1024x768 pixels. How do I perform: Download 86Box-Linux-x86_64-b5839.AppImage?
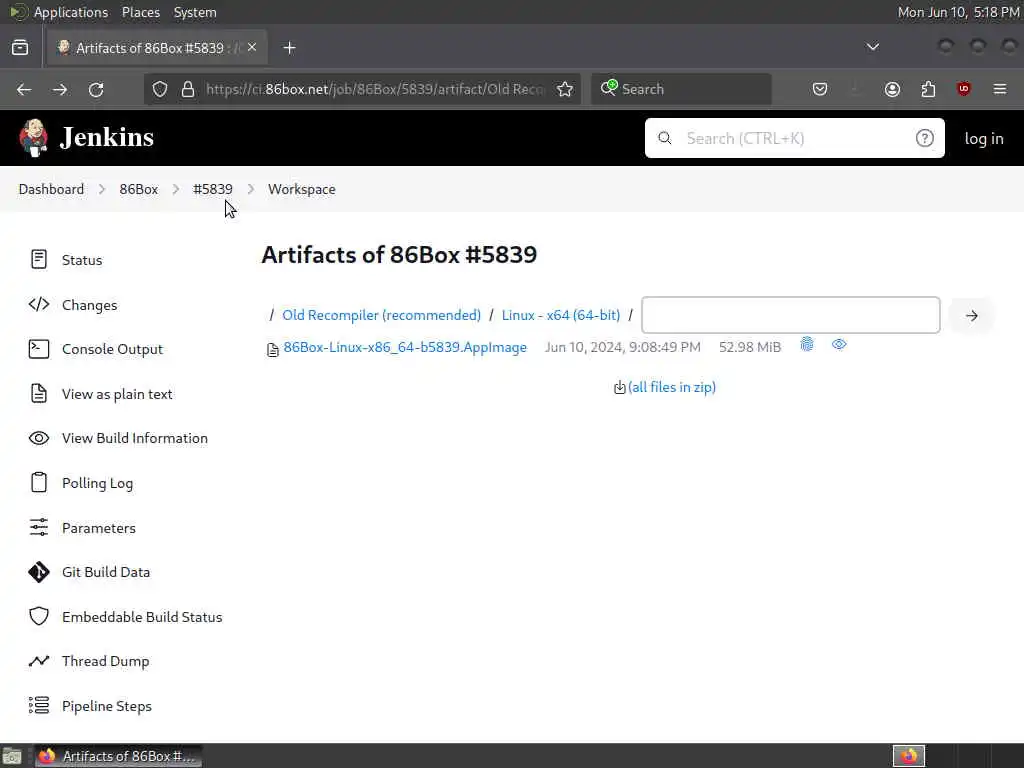click(x=405, y=347)
